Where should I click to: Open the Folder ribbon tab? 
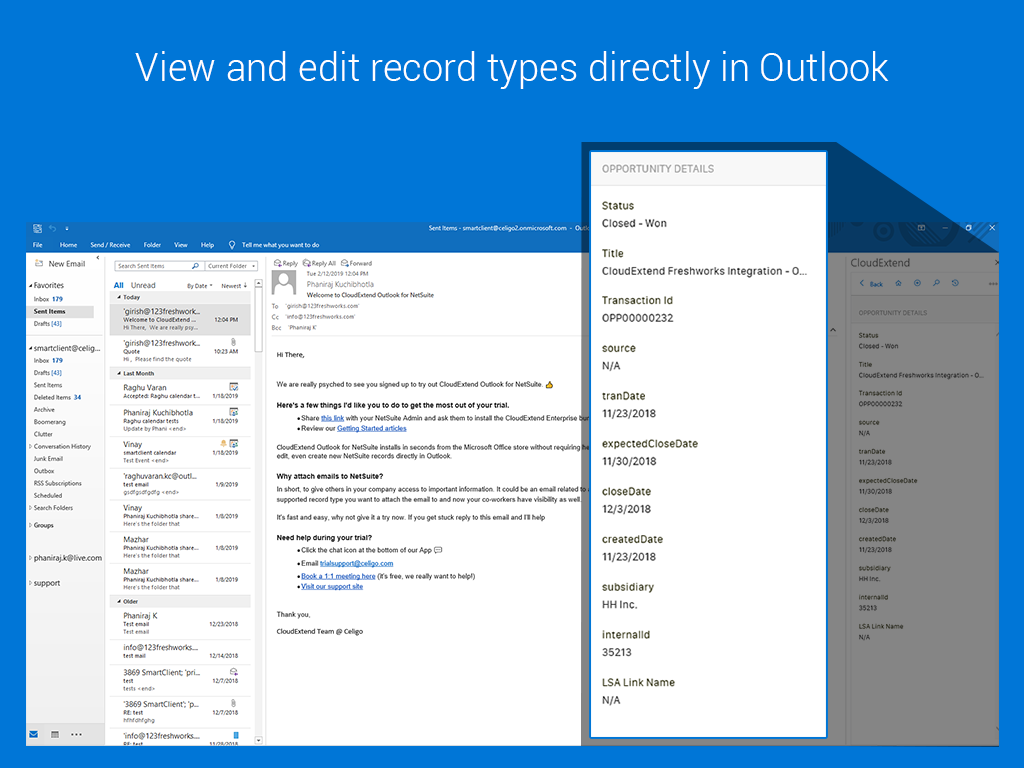pyautogui.click(x=152, y=245)
